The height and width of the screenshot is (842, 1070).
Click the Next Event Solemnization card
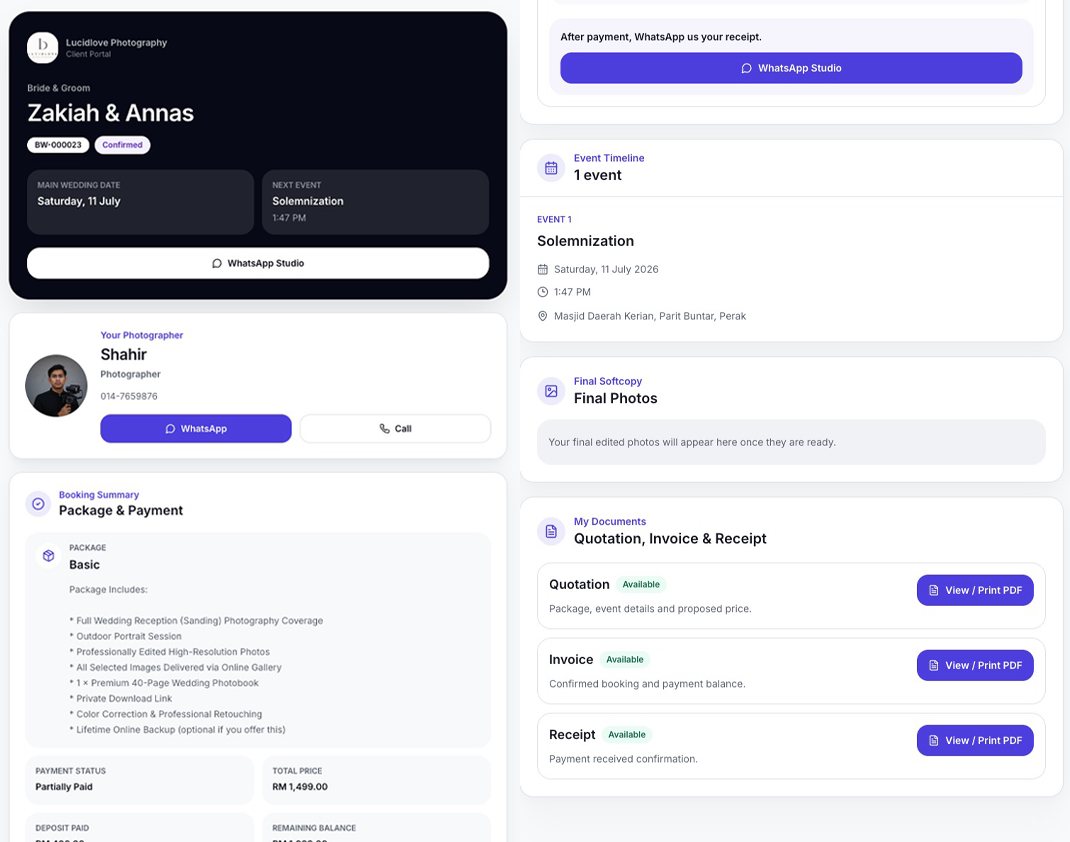pos(375,202)
